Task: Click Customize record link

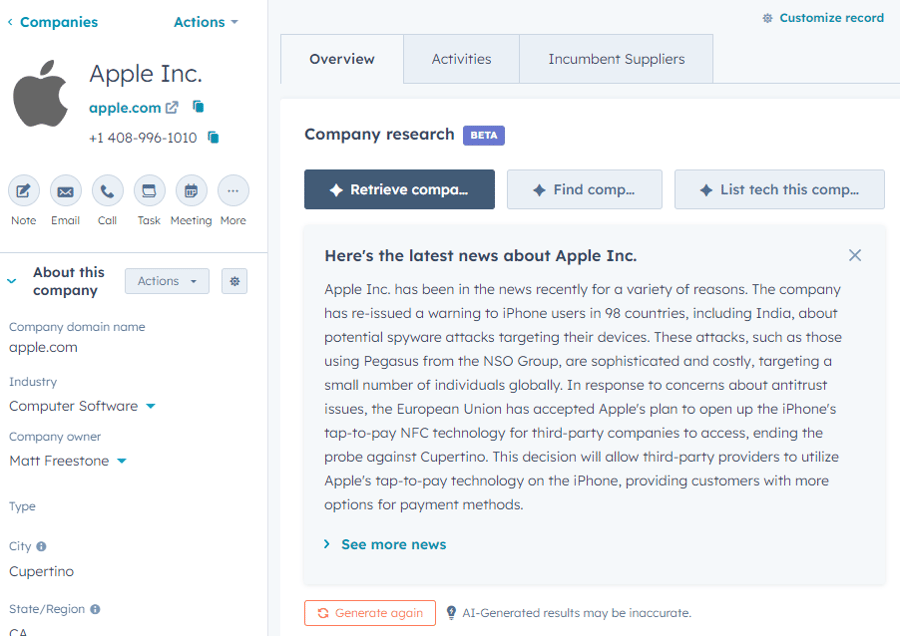Action: 823,18
